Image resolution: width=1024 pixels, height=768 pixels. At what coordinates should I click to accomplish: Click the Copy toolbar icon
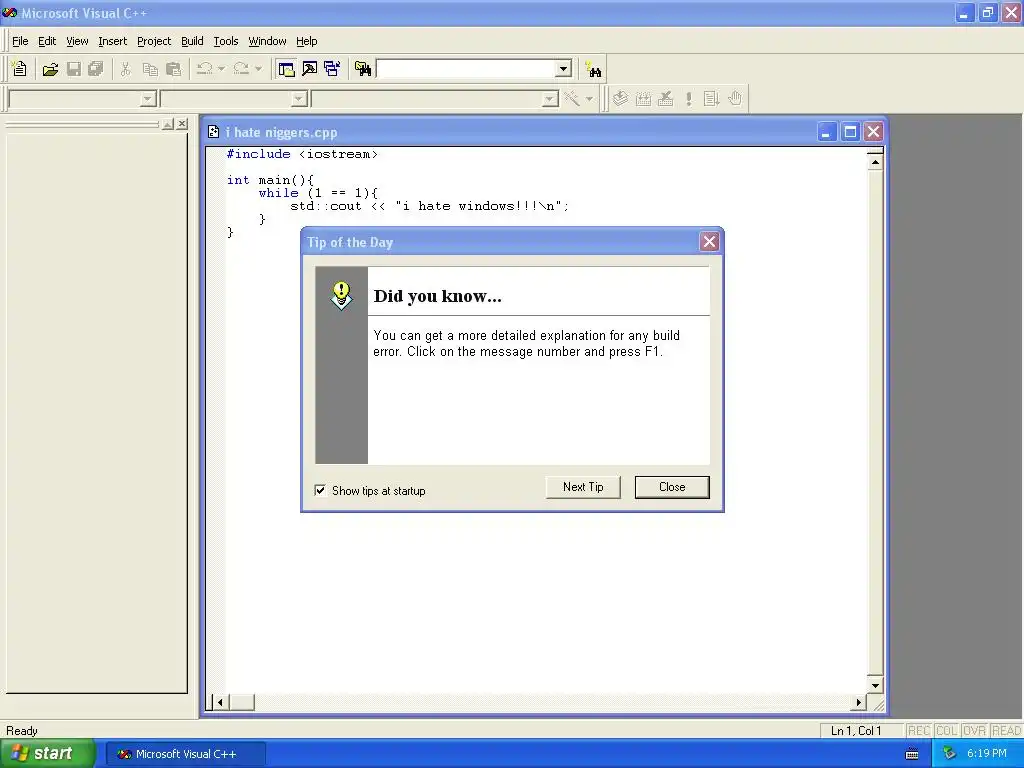tap(150, 69)
